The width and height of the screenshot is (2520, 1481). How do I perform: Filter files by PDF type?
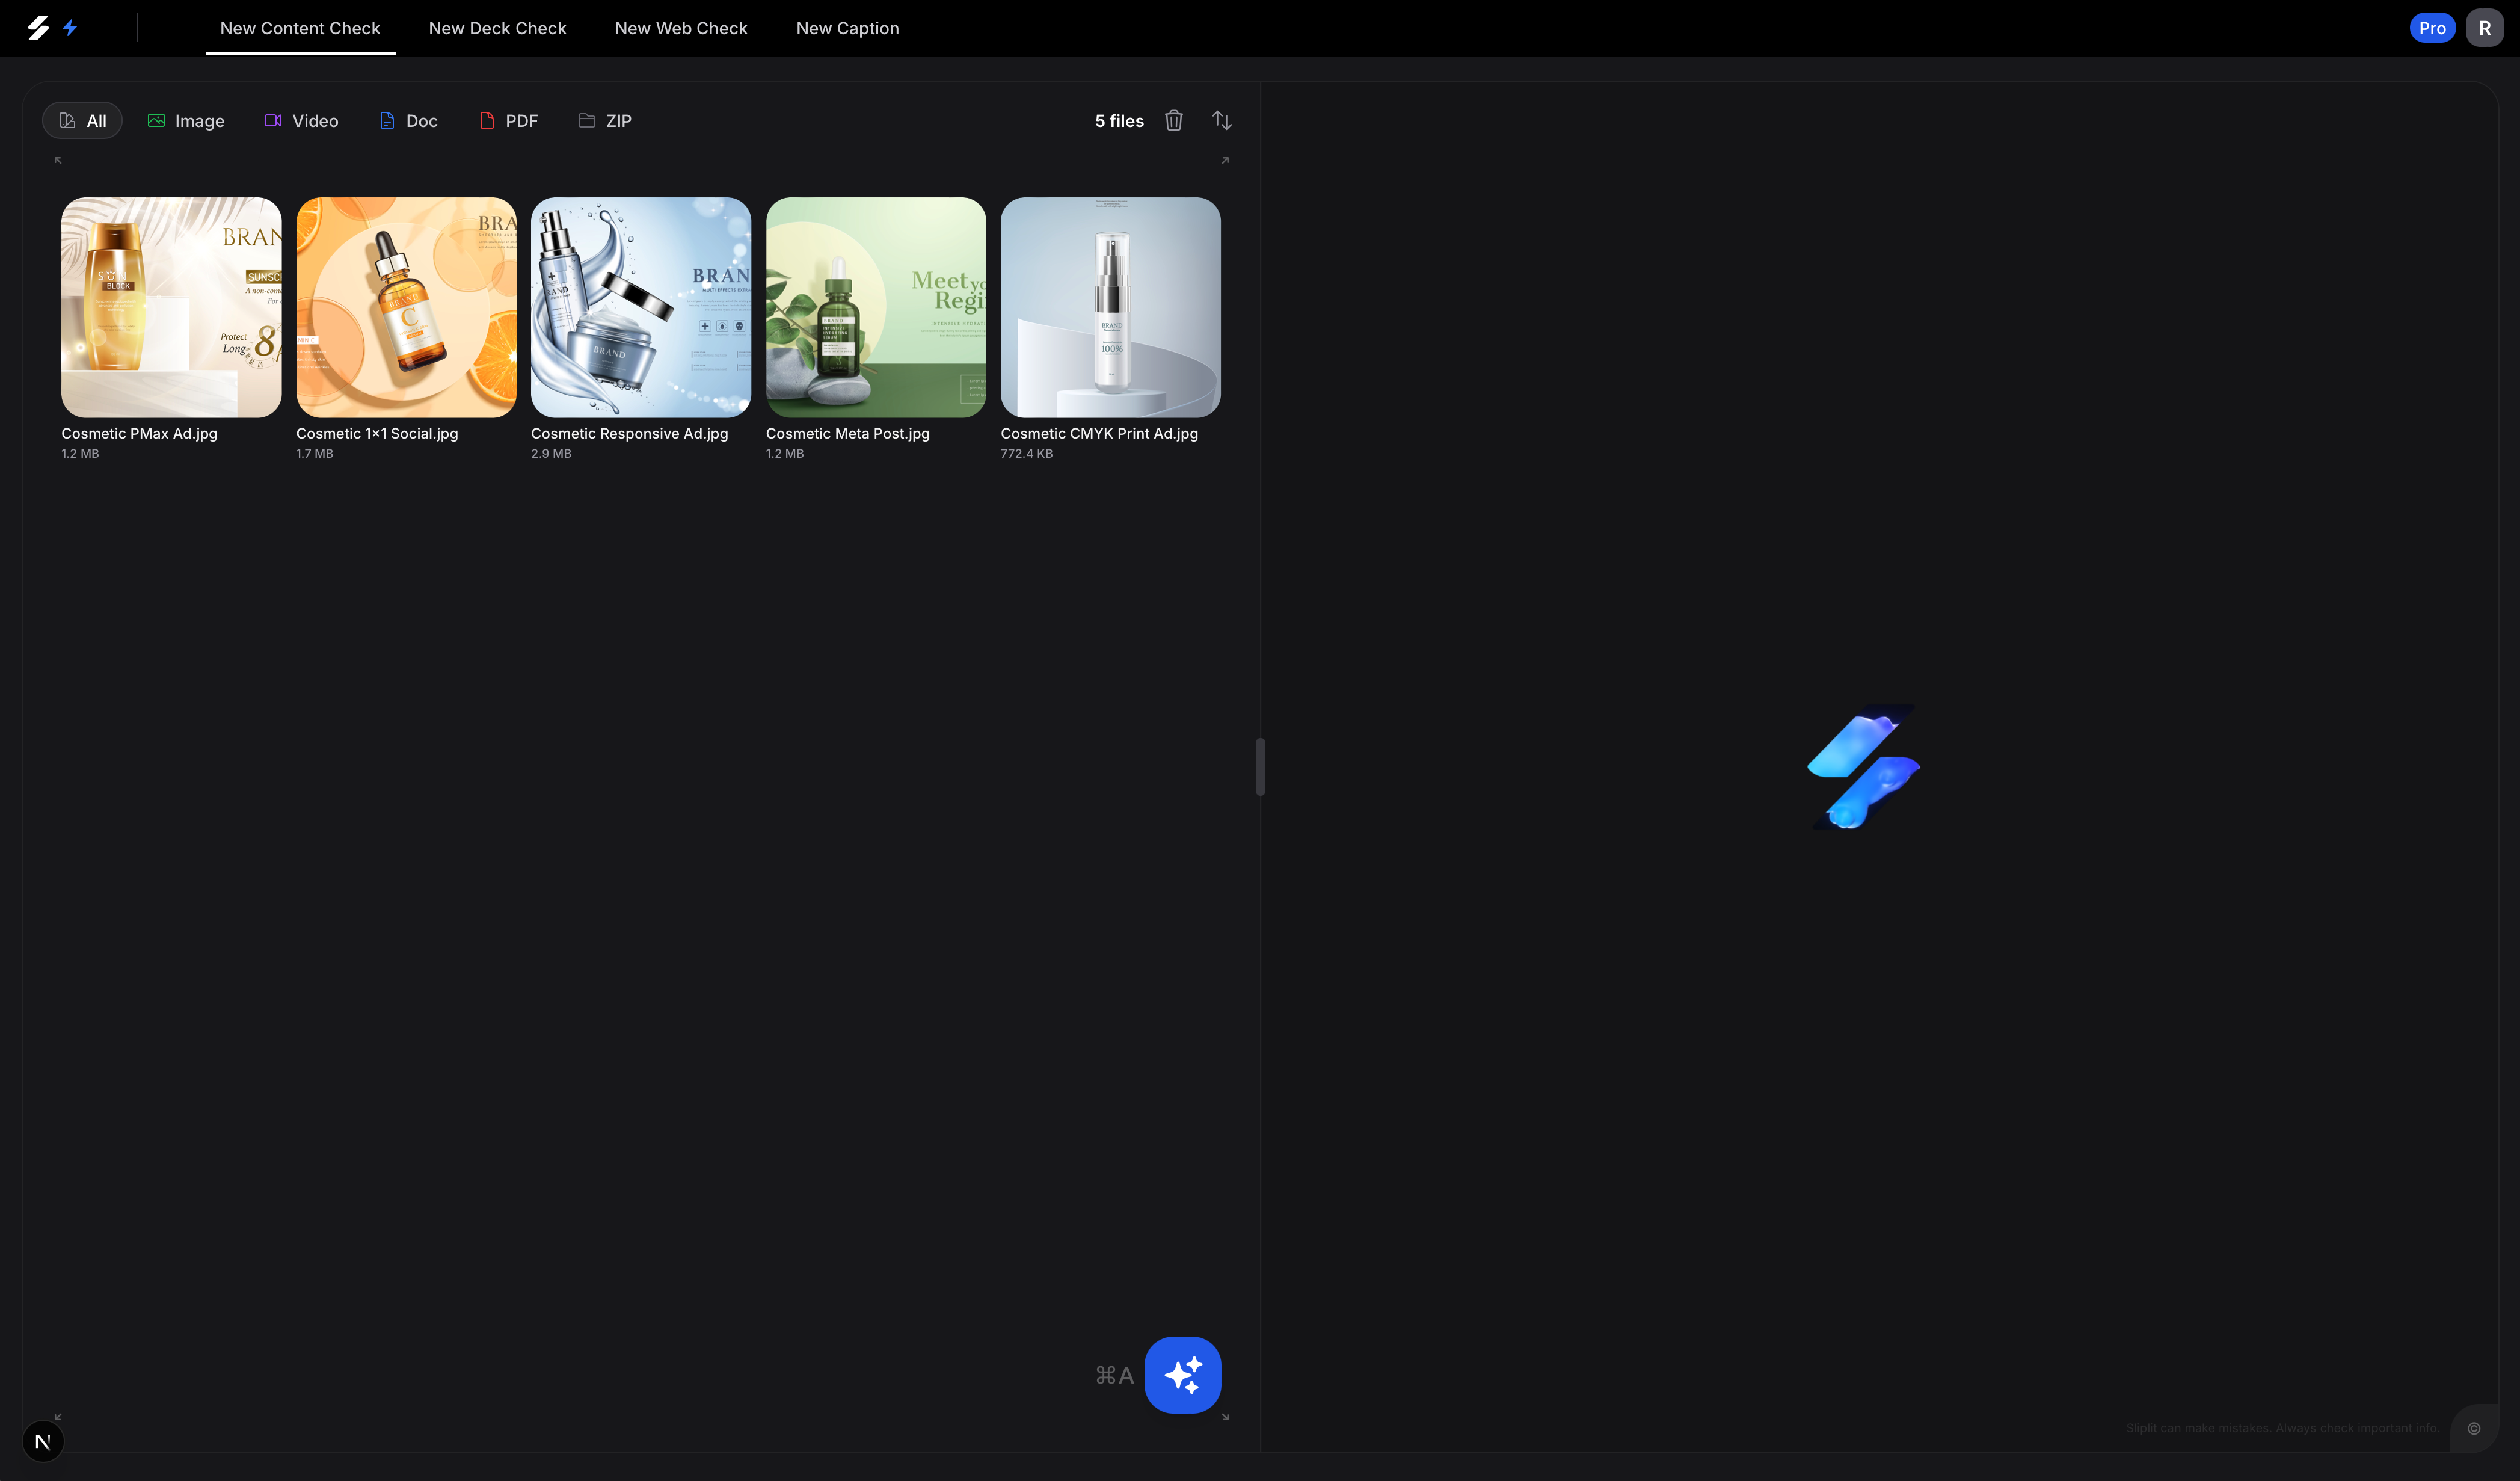[508, 121]
